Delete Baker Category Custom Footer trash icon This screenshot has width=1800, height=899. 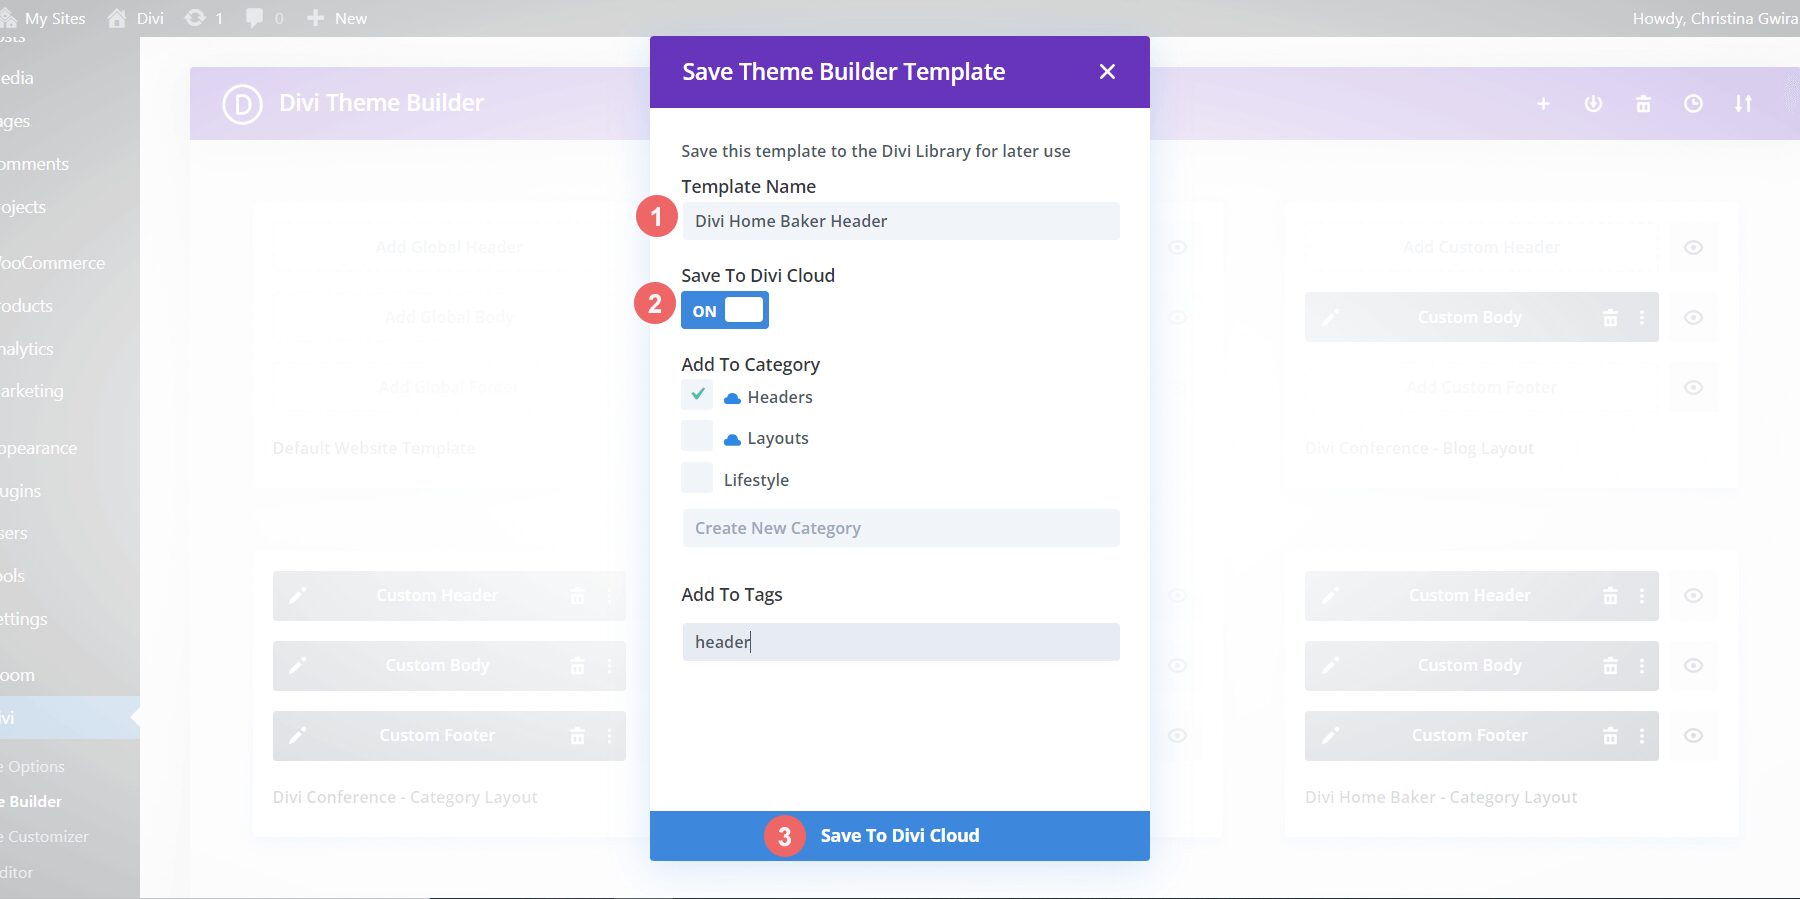point(1610,735)
